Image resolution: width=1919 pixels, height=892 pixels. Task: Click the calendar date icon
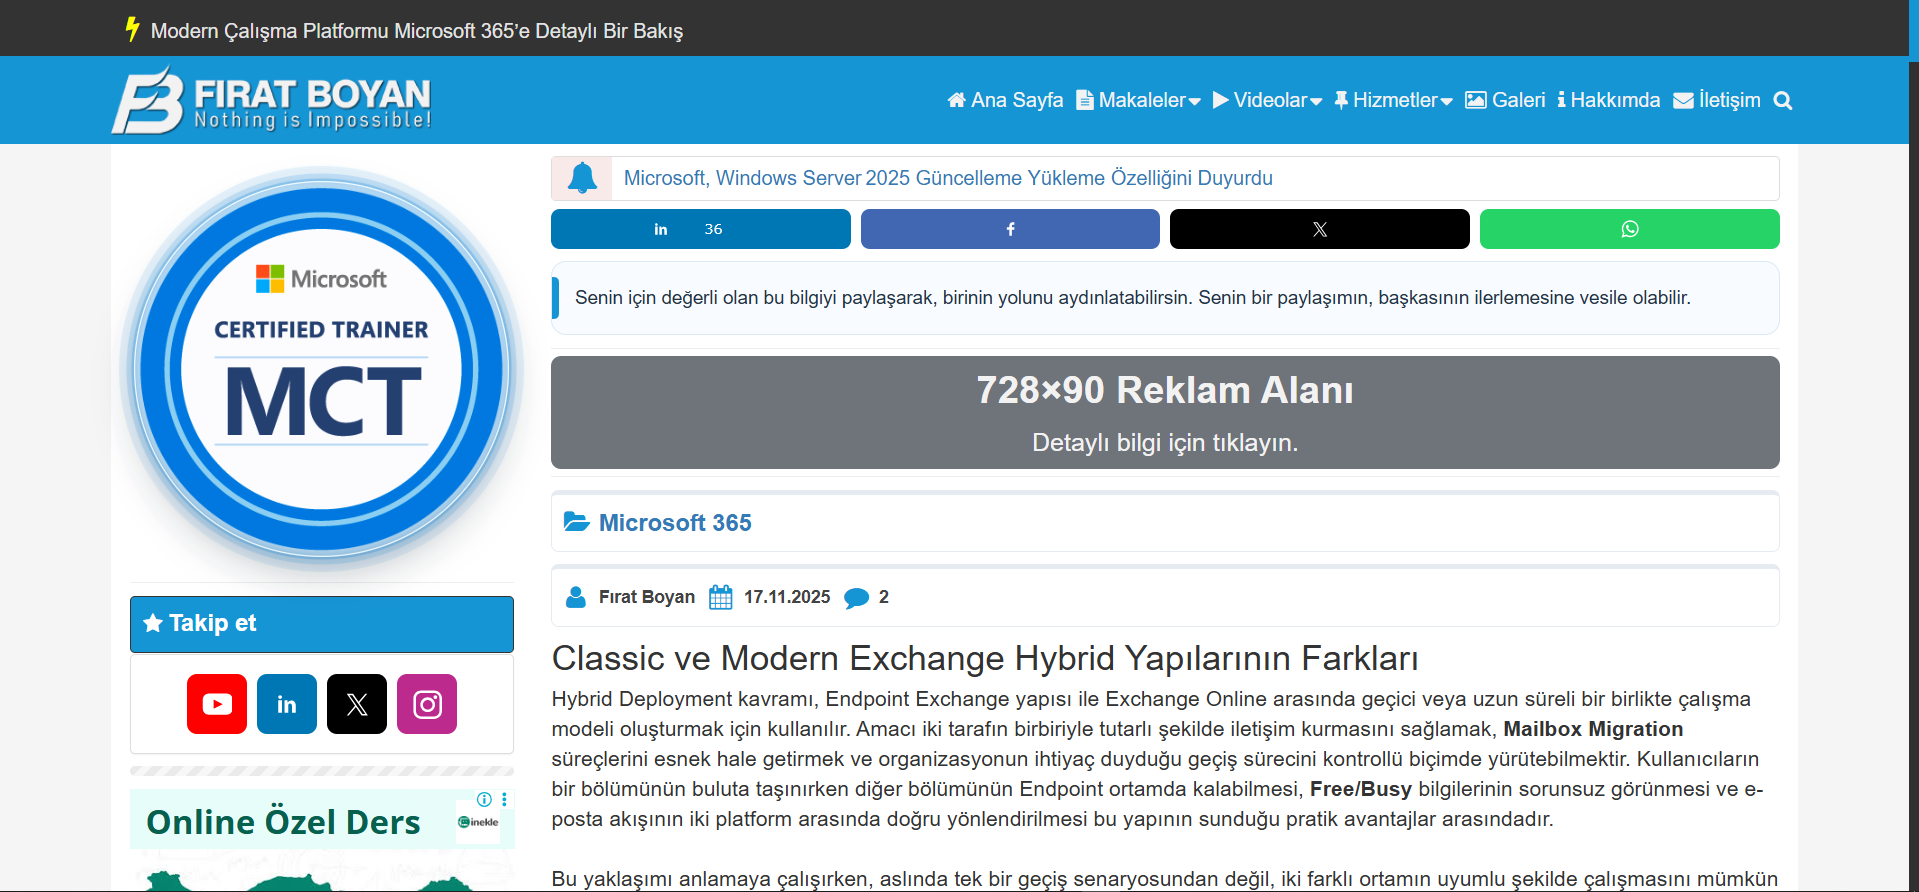(721, 597)
